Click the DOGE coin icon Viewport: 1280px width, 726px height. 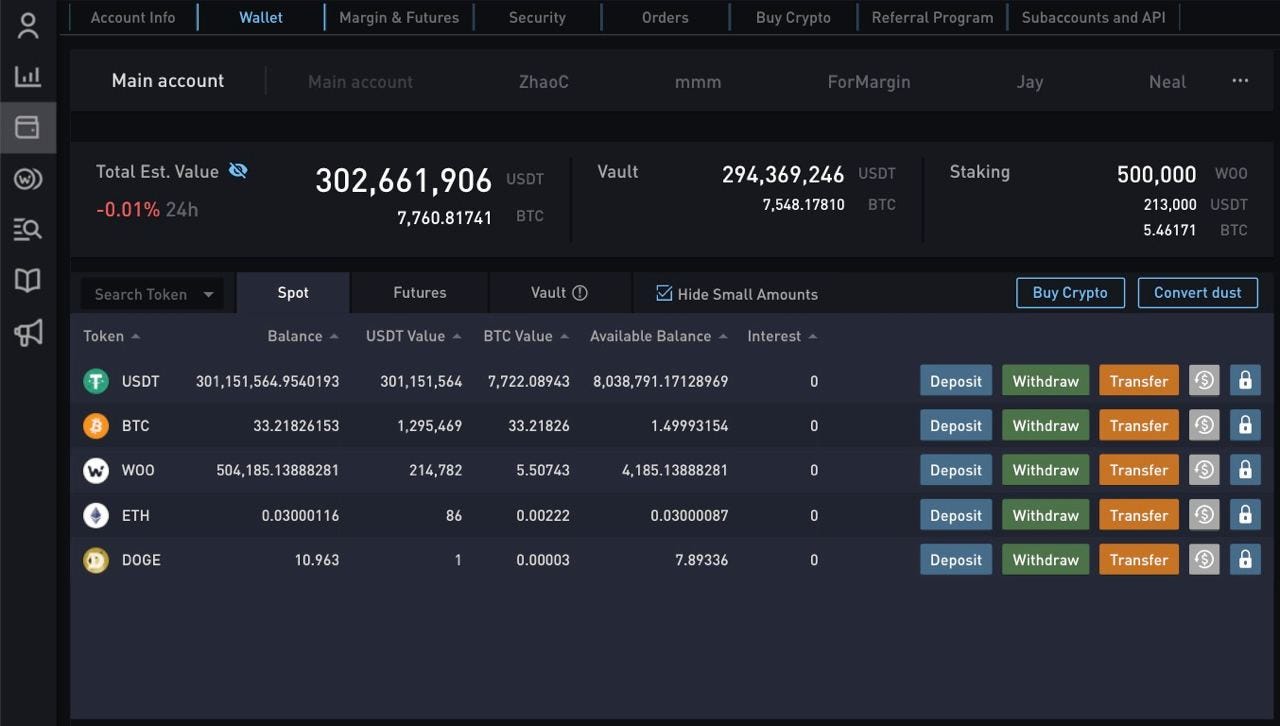pos(96,560)
